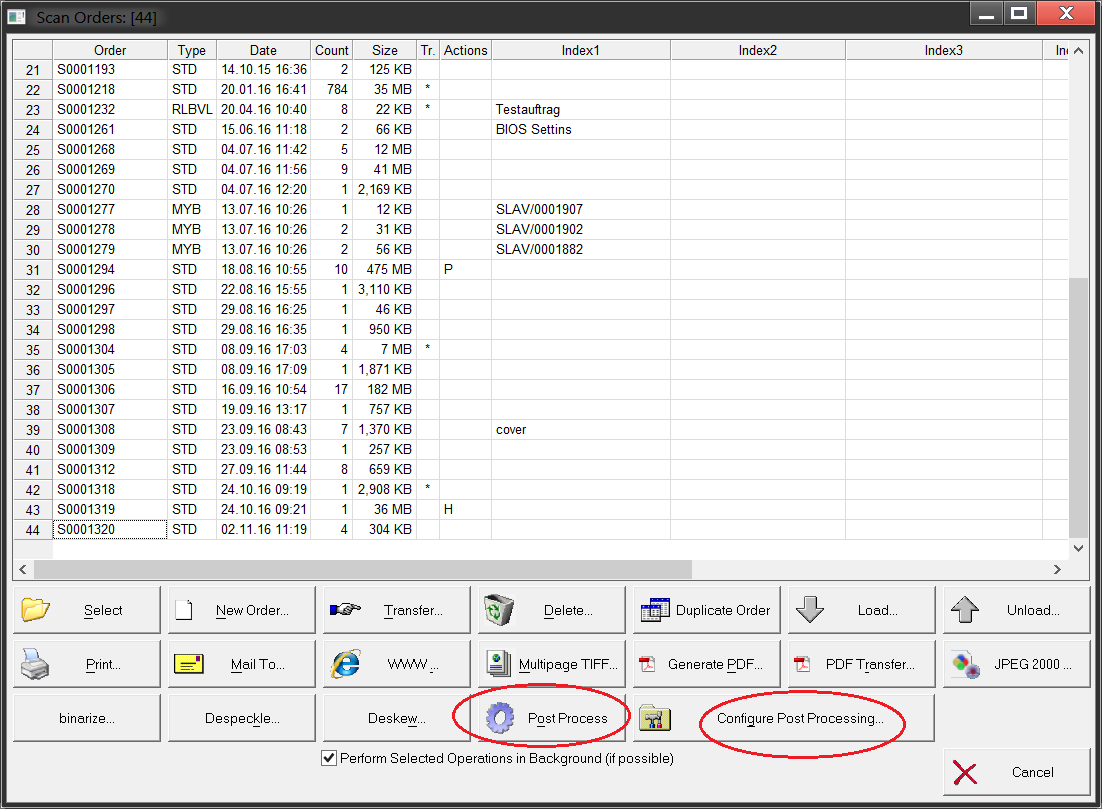
Task: Click the horizontal scrollbar right arrow
Action: [x=1057, y=569]
